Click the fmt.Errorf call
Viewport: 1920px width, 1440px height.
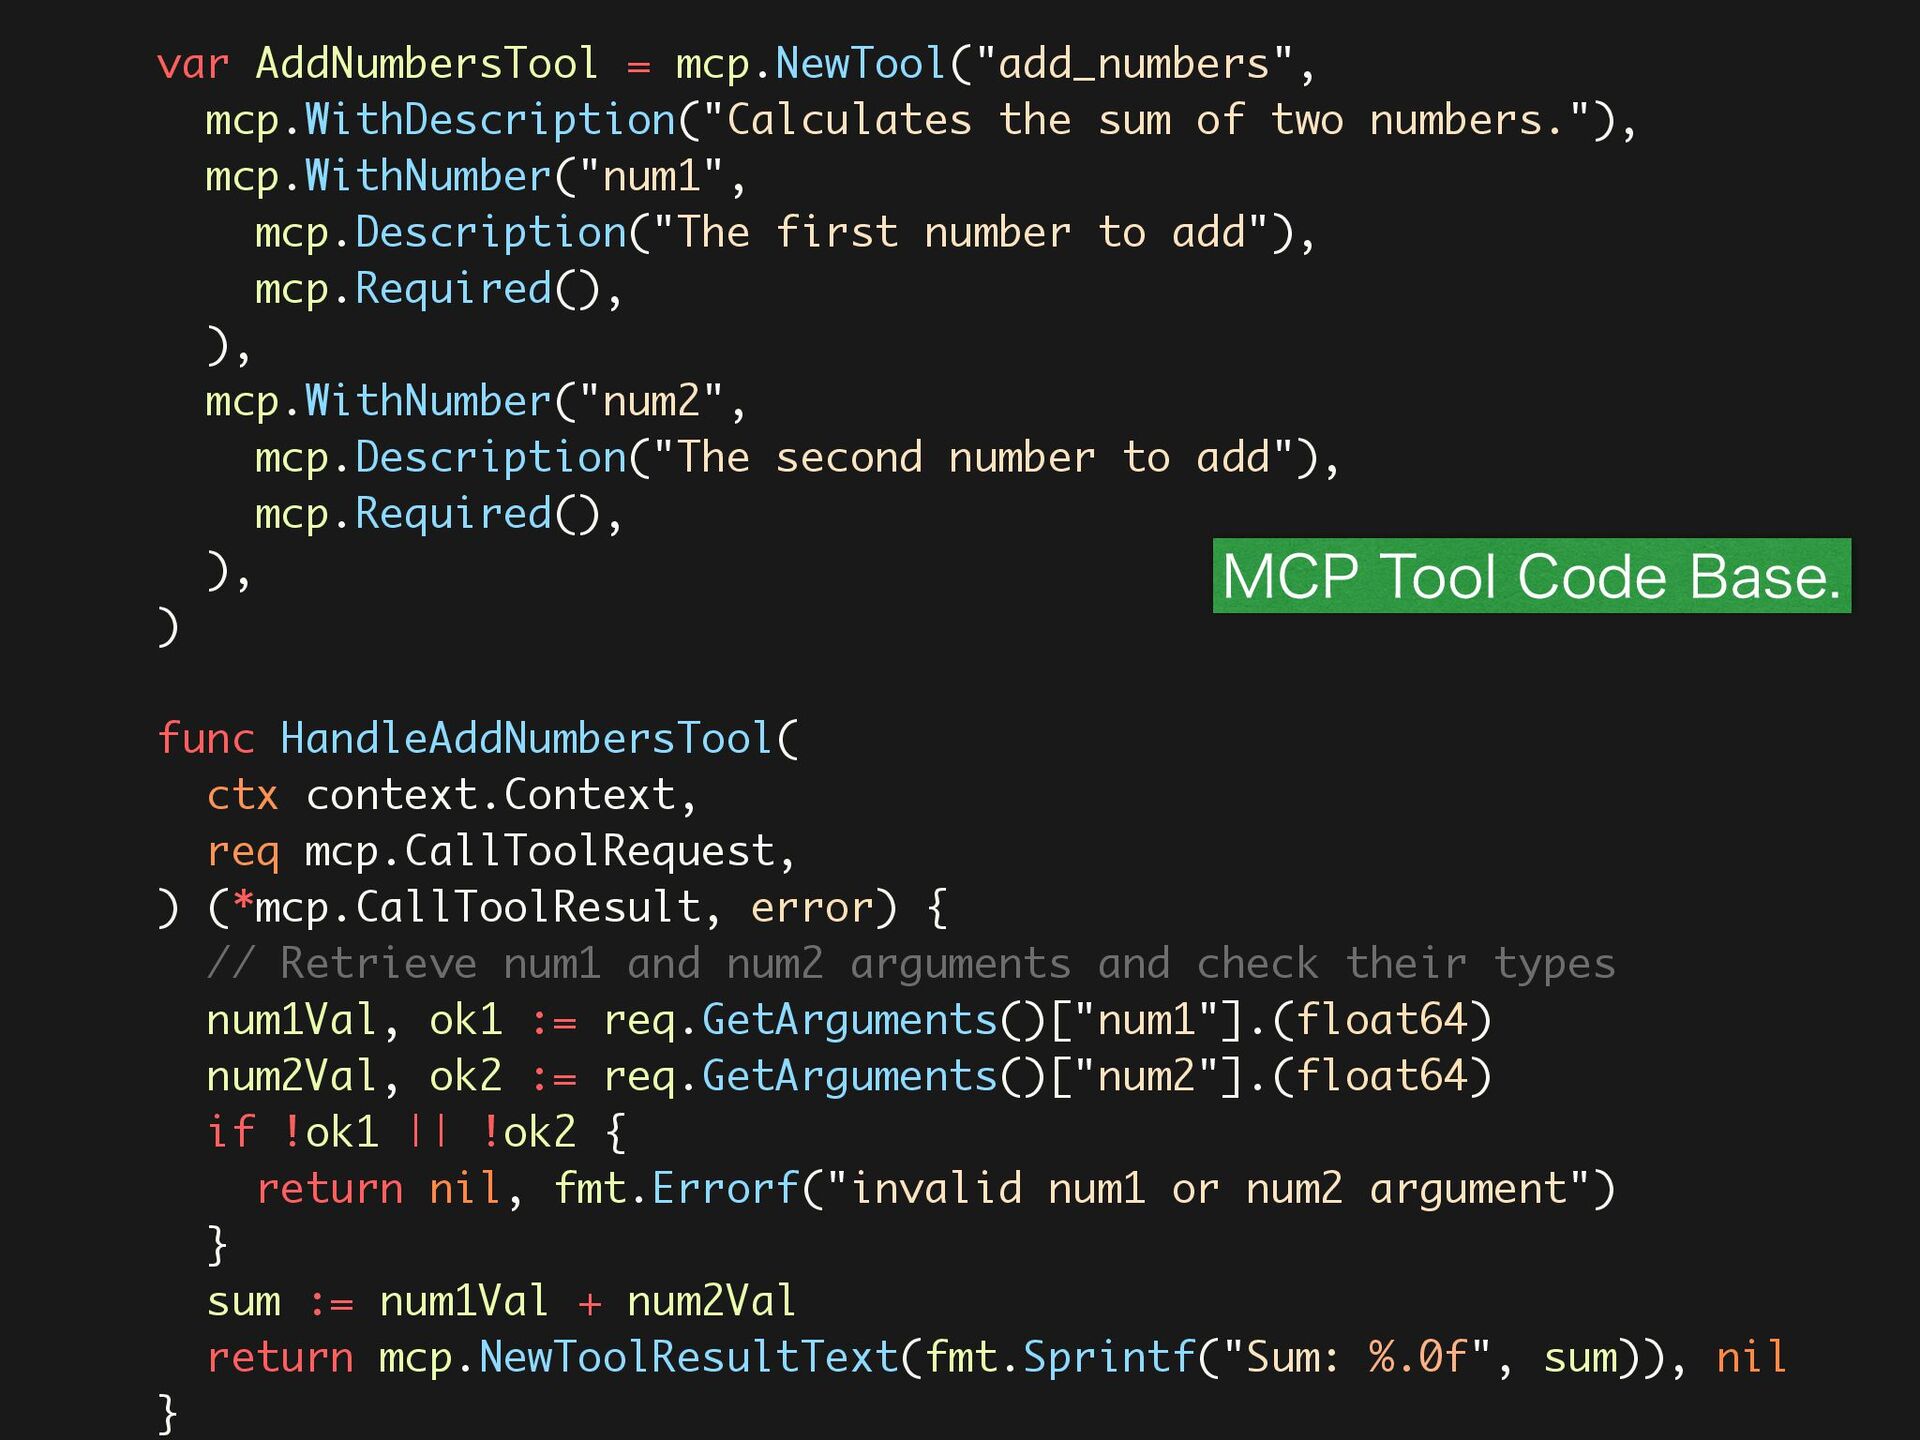coord(676,1189)
